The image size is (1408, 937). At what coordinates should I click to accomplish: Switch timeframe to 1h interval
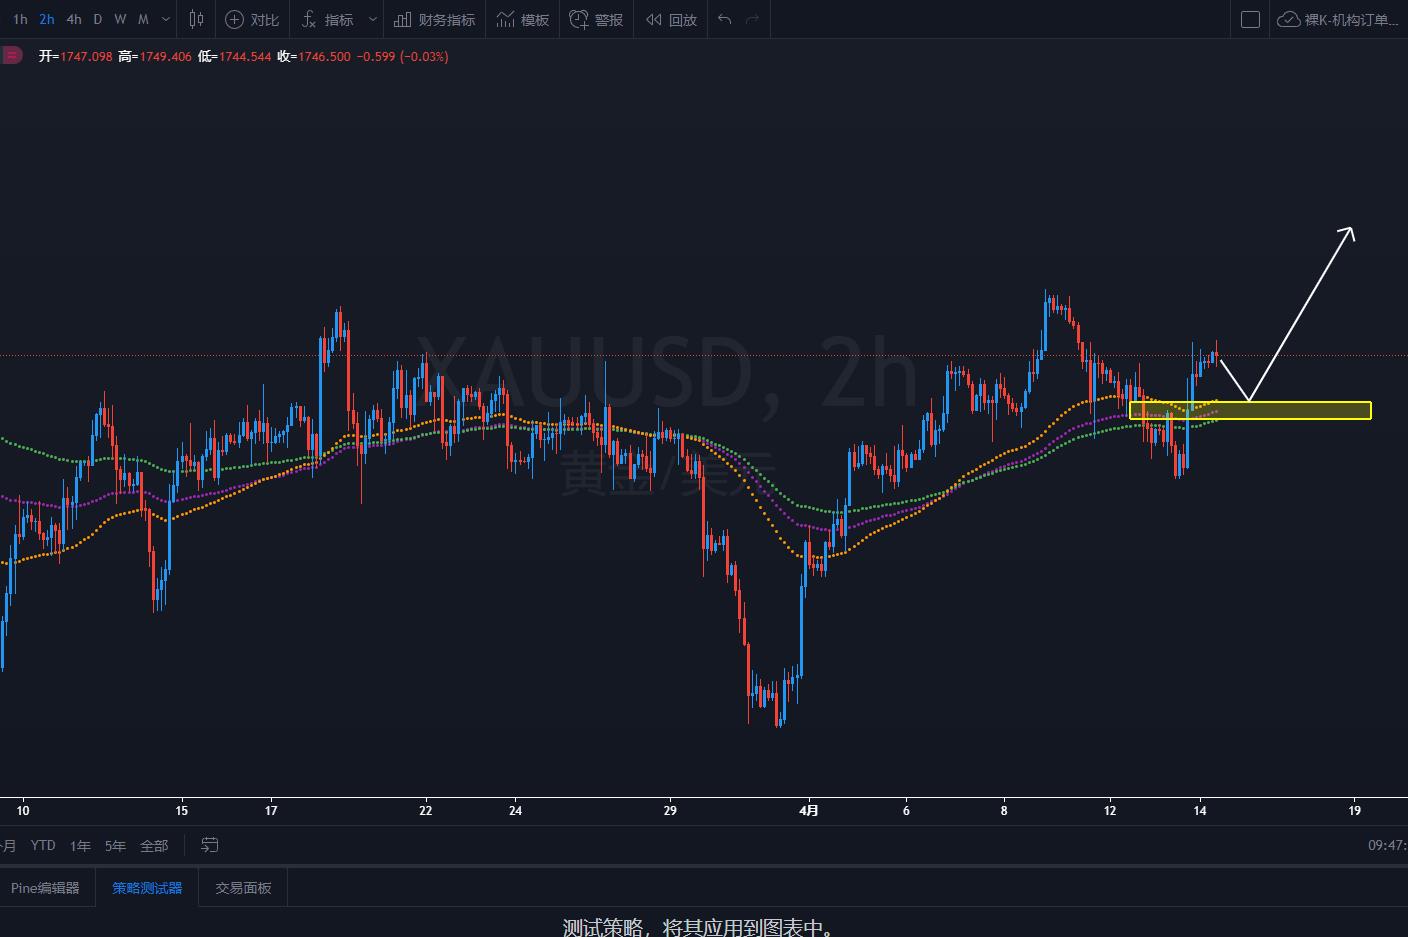pos(20,19)
